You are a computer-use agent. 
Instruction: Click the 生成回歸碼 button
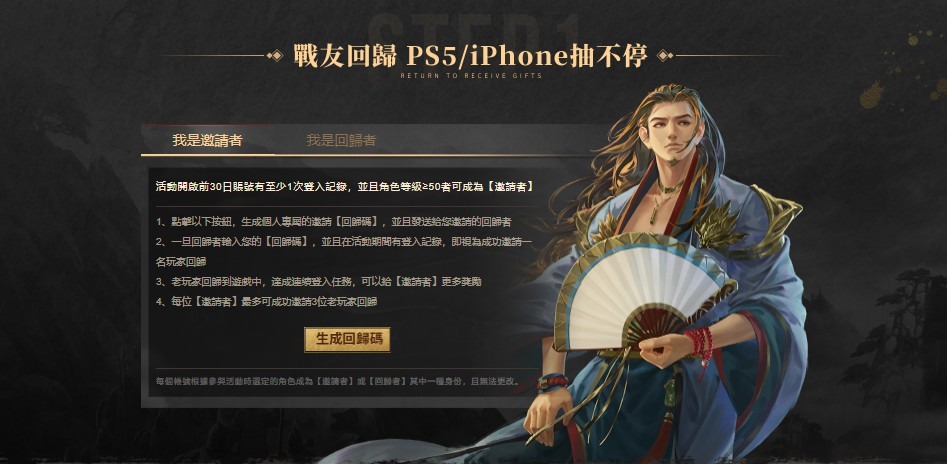pyautogui.click(x=347, y=340)
